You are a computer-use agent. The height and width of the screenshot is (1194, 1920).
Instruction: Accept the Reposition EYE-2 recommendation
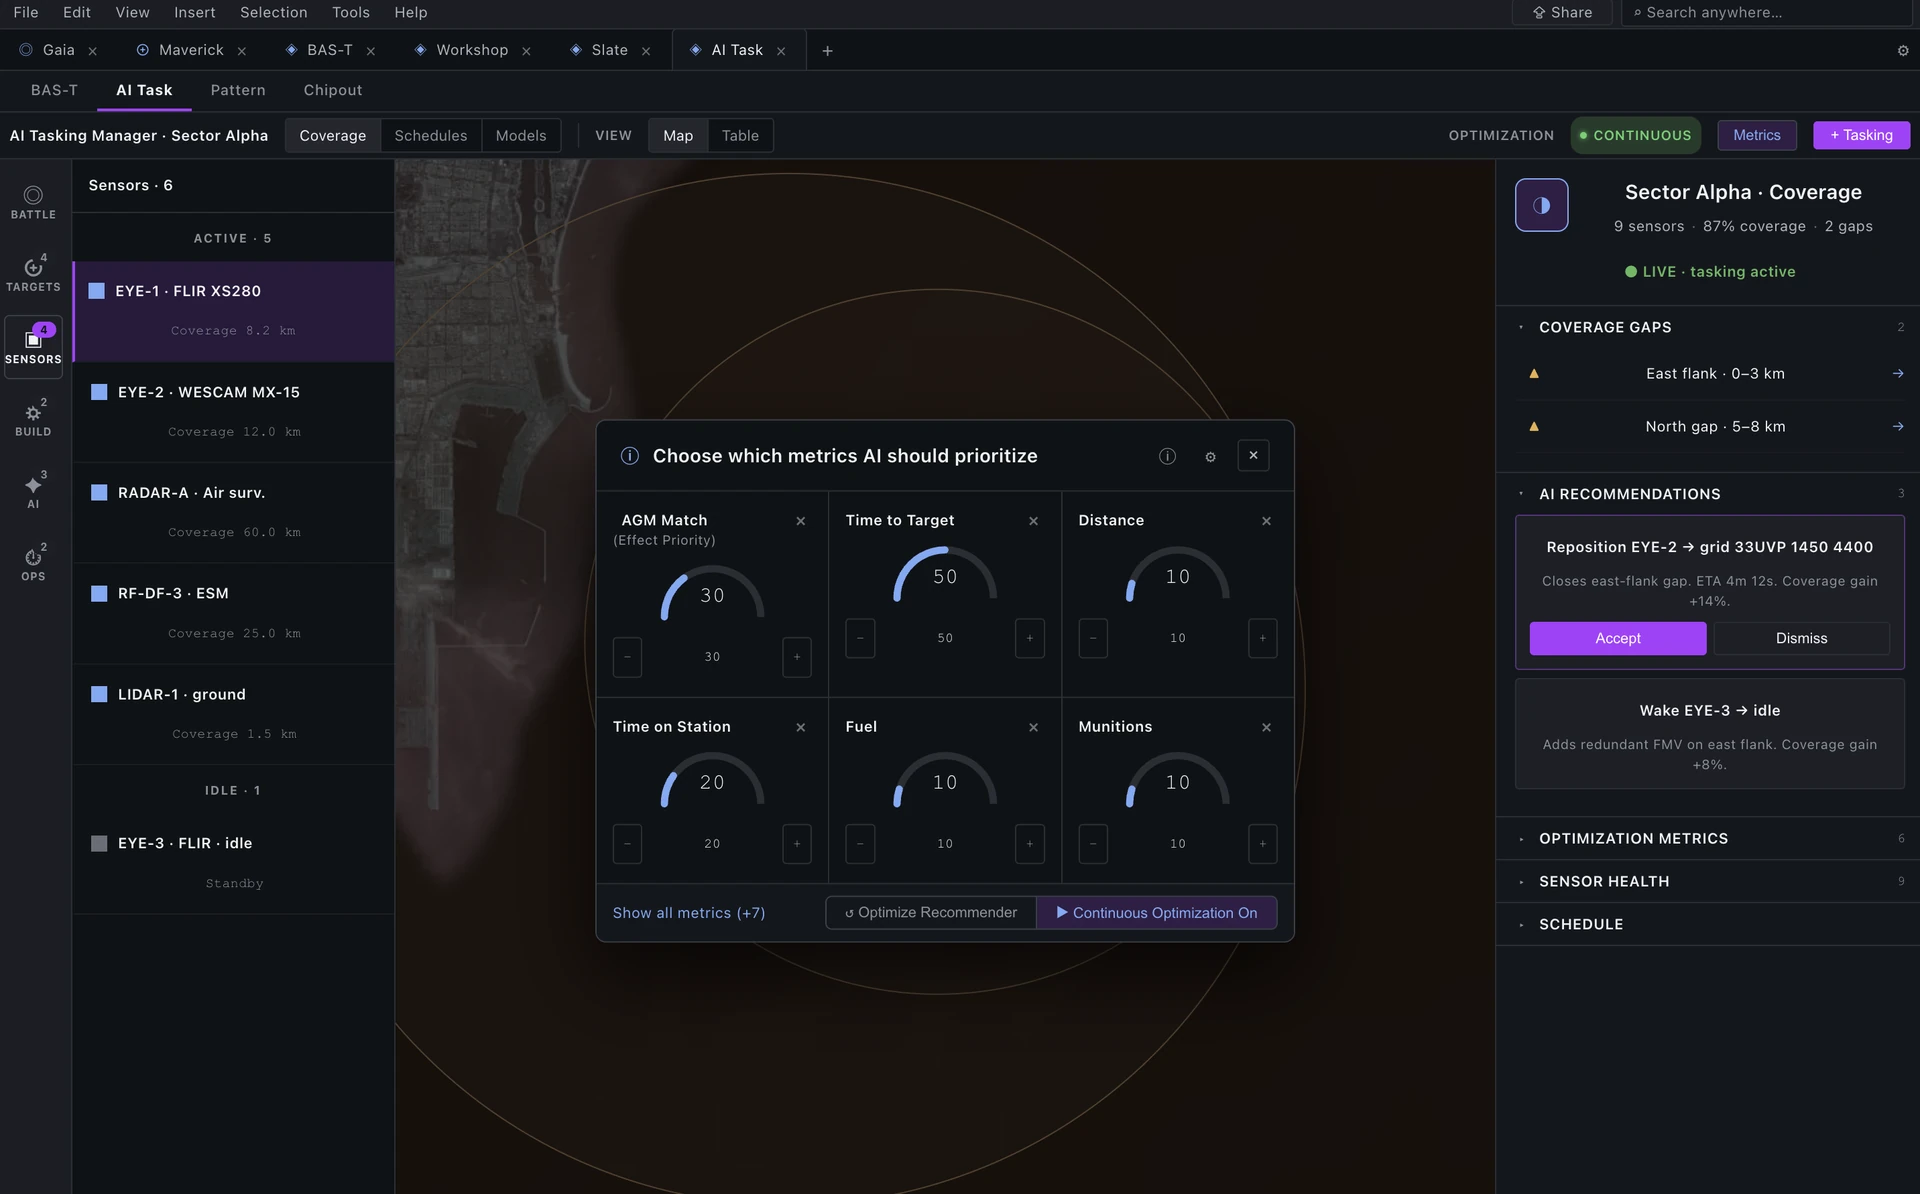coord(1618,639)
